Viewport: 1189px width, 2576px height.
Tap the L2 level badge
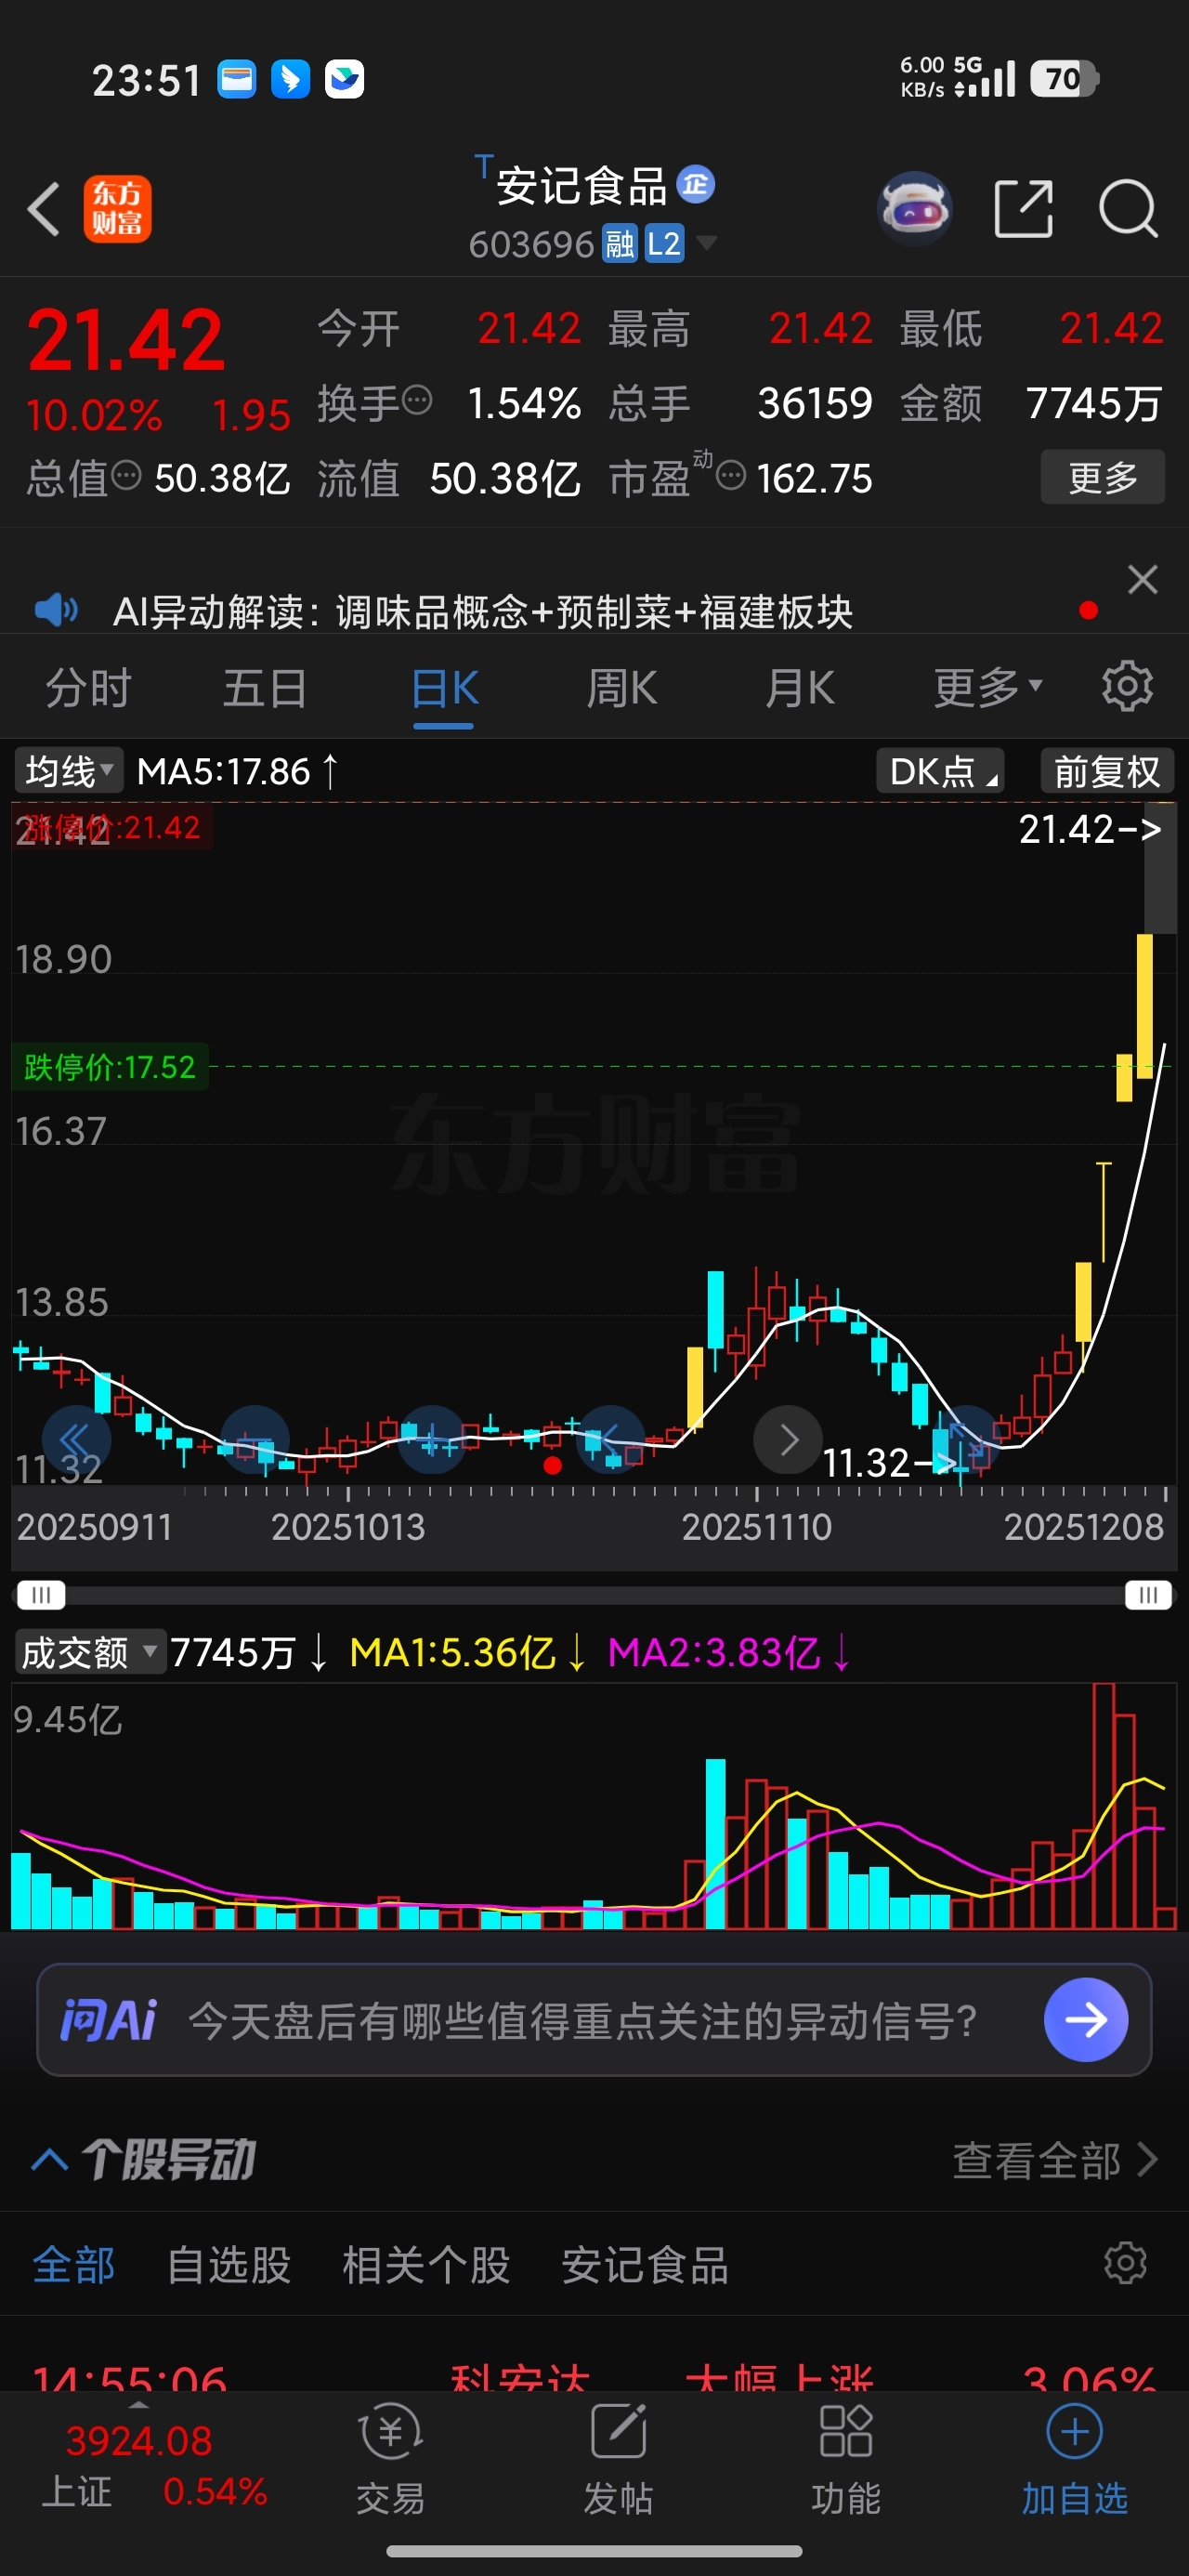(x=664, y=244)
